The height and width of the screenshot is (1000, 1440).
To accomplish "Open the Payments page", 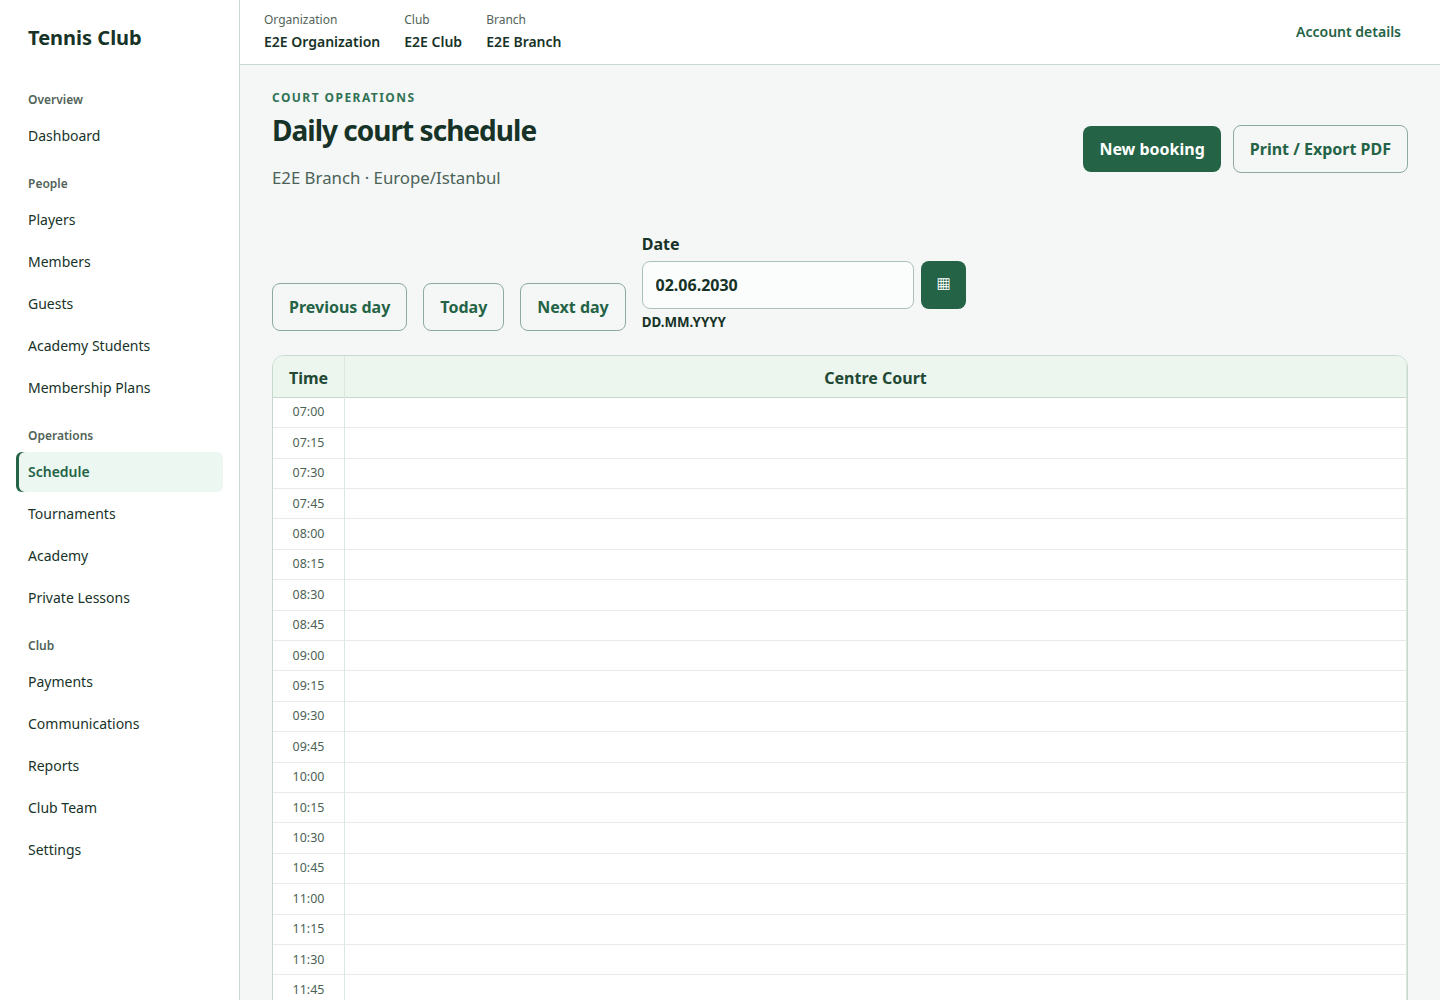I will point(60,682).
